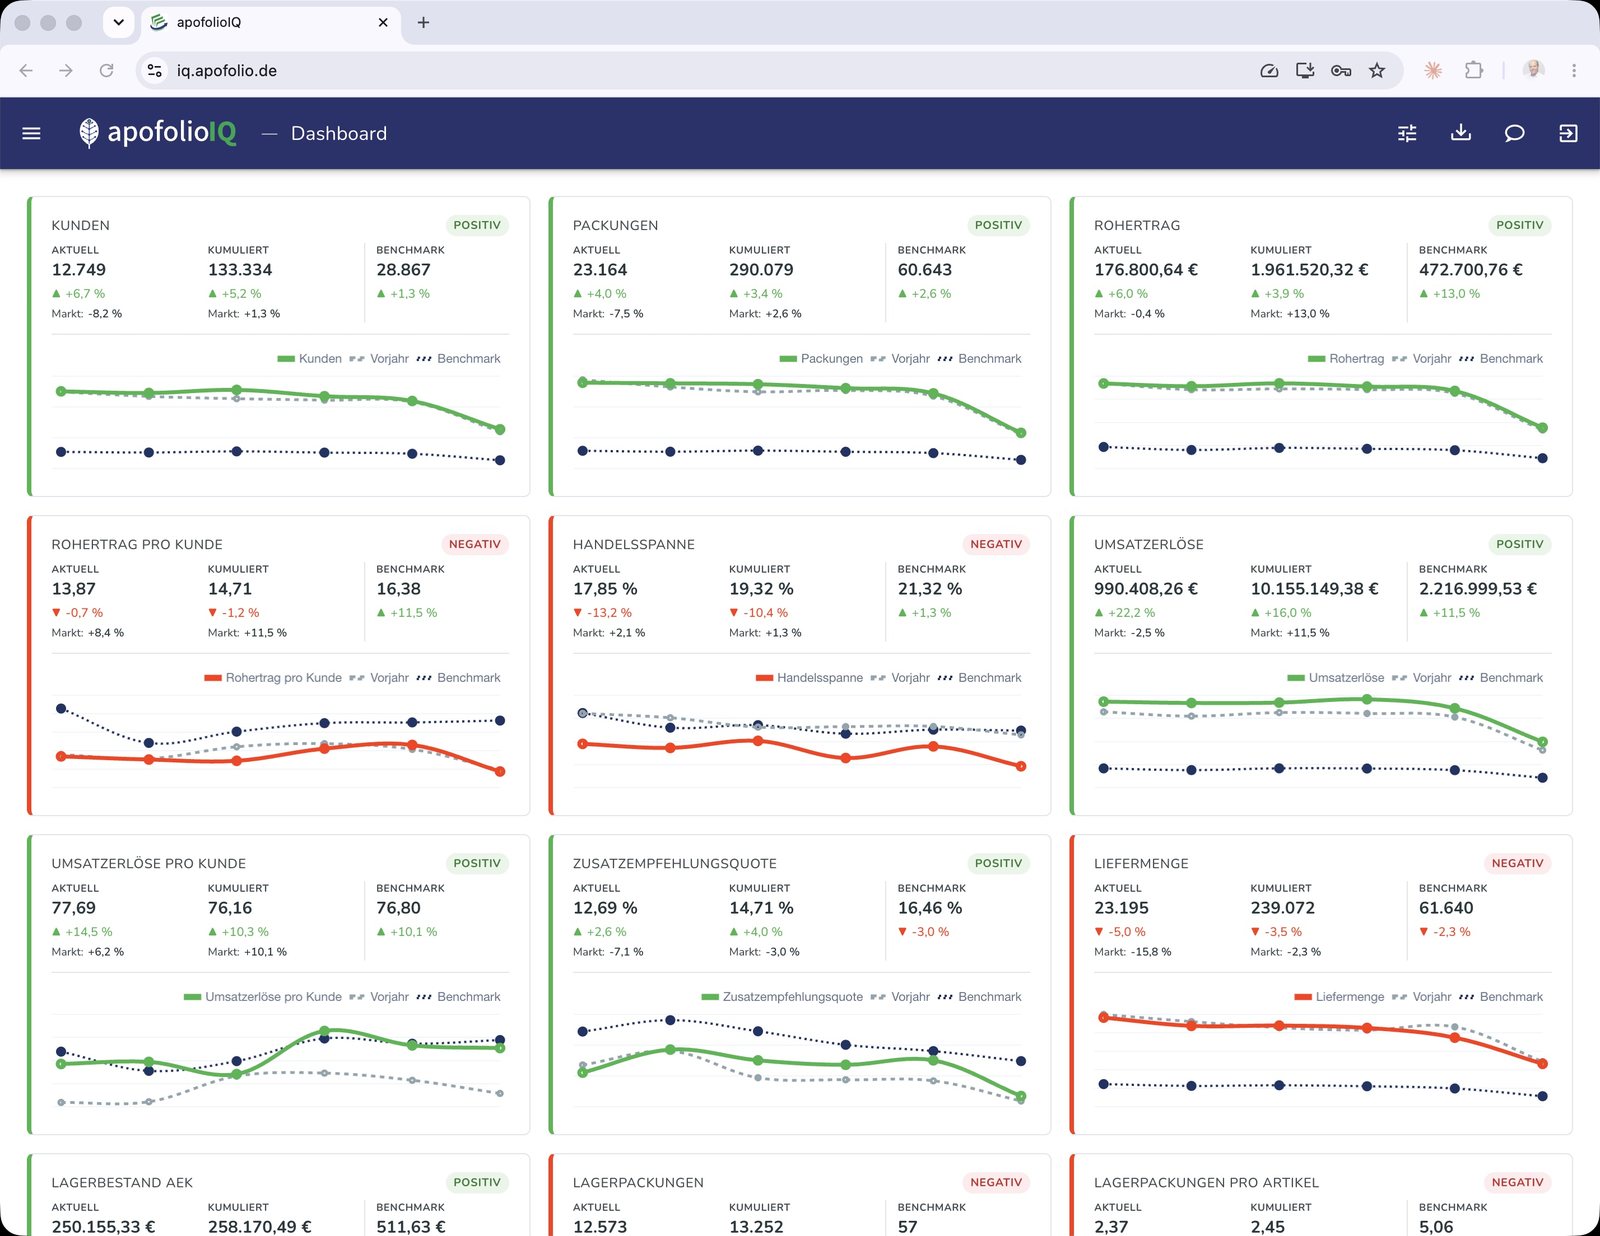The height and width of the screenshot is (1236, 1600).
Task: Click Handelsspanne aktuell value 17,85 %
Action: click(605, 589)
